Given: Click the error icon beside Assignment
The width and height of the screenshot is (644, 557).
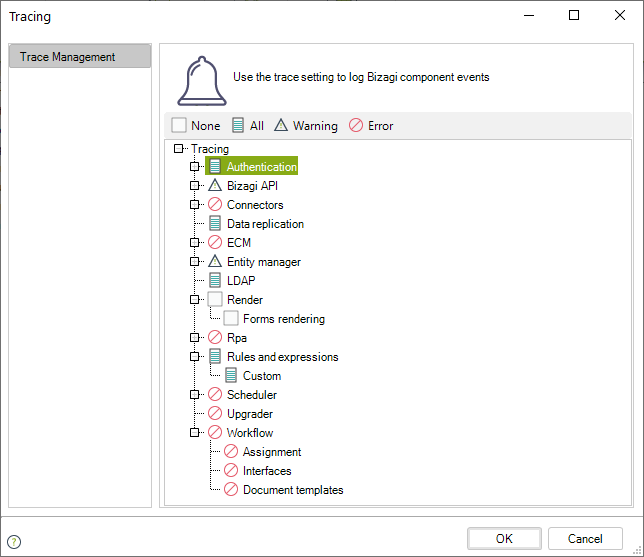Looking at the screenshot, I should coord(231,451).
